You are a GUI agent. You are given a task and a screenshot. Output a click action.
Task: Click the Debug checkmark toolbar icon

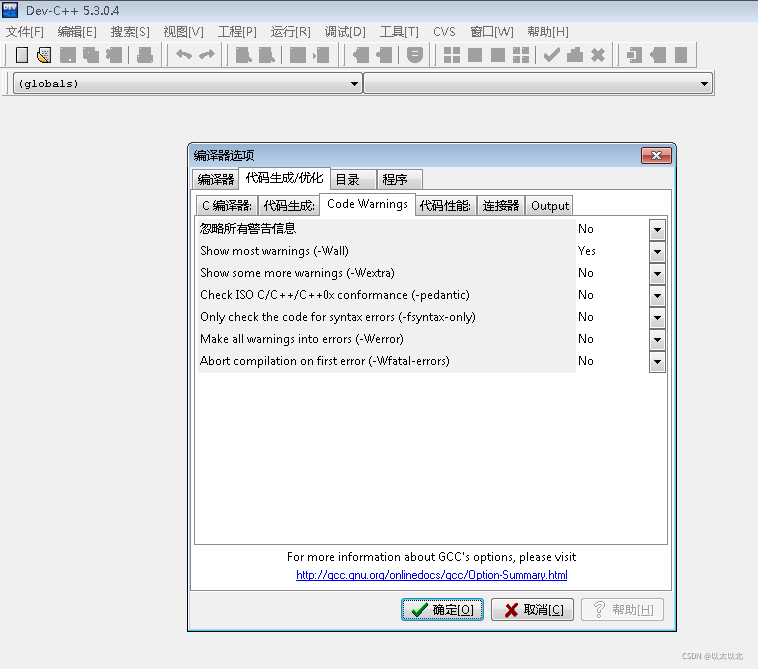click(552, 55)
